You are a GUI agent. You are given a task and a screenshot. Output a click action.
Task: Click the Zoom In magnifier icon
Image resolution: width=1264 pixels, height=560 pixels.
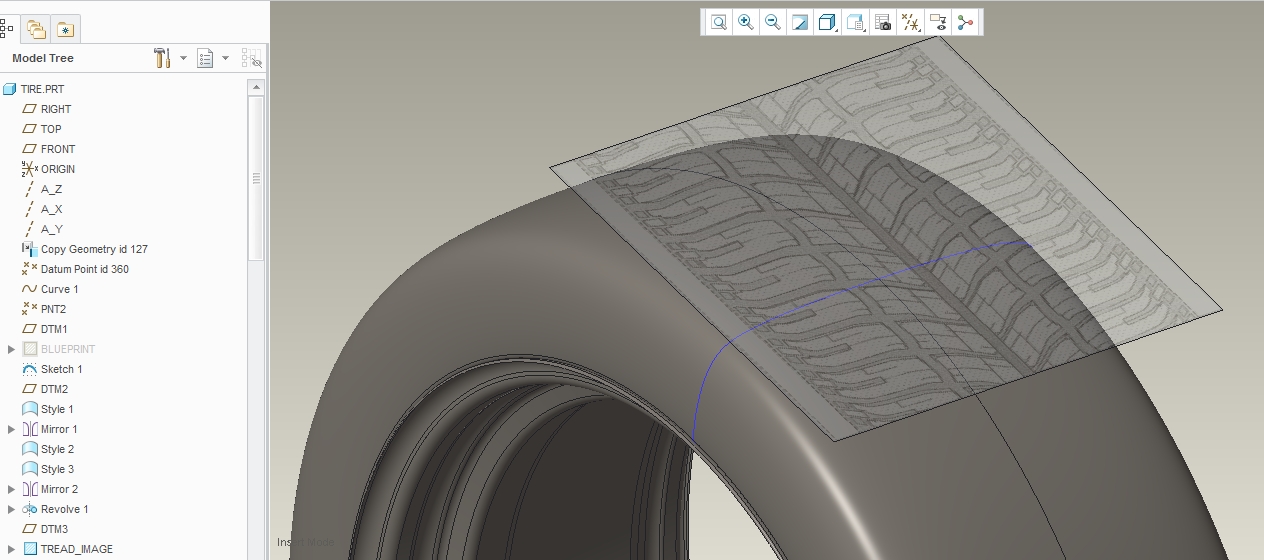coord(746,22)
